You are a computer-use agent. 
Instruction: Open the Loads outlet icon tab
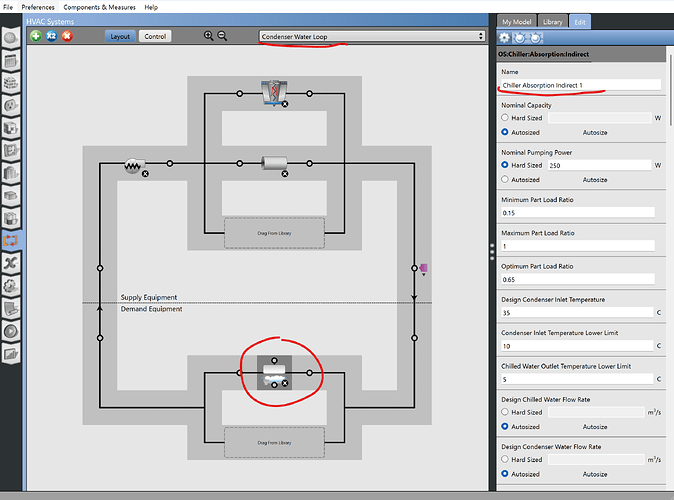[x=11, y=105]
